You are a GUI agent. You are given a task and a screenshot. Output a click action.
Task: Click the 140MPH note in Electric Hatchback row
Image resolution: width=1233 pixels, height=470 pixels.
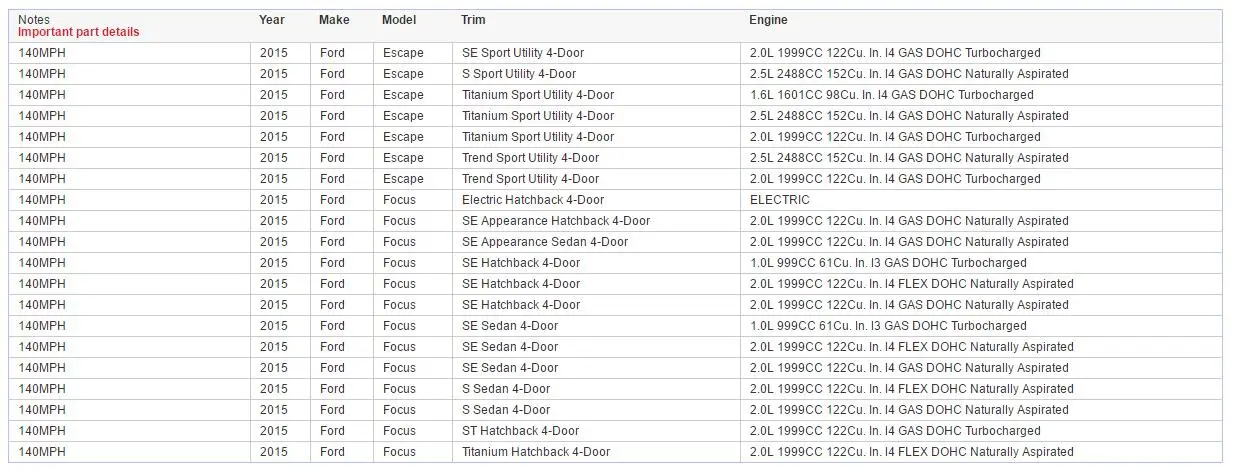pos(42,200)
